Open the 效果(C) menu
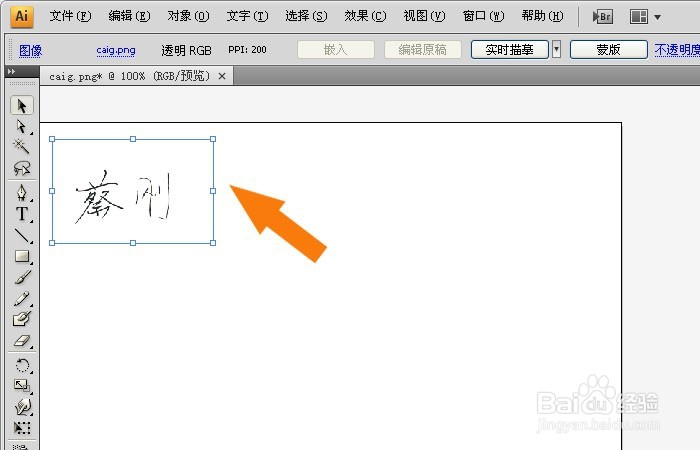This screenshot has width=700, height=450. pos(365,17)
